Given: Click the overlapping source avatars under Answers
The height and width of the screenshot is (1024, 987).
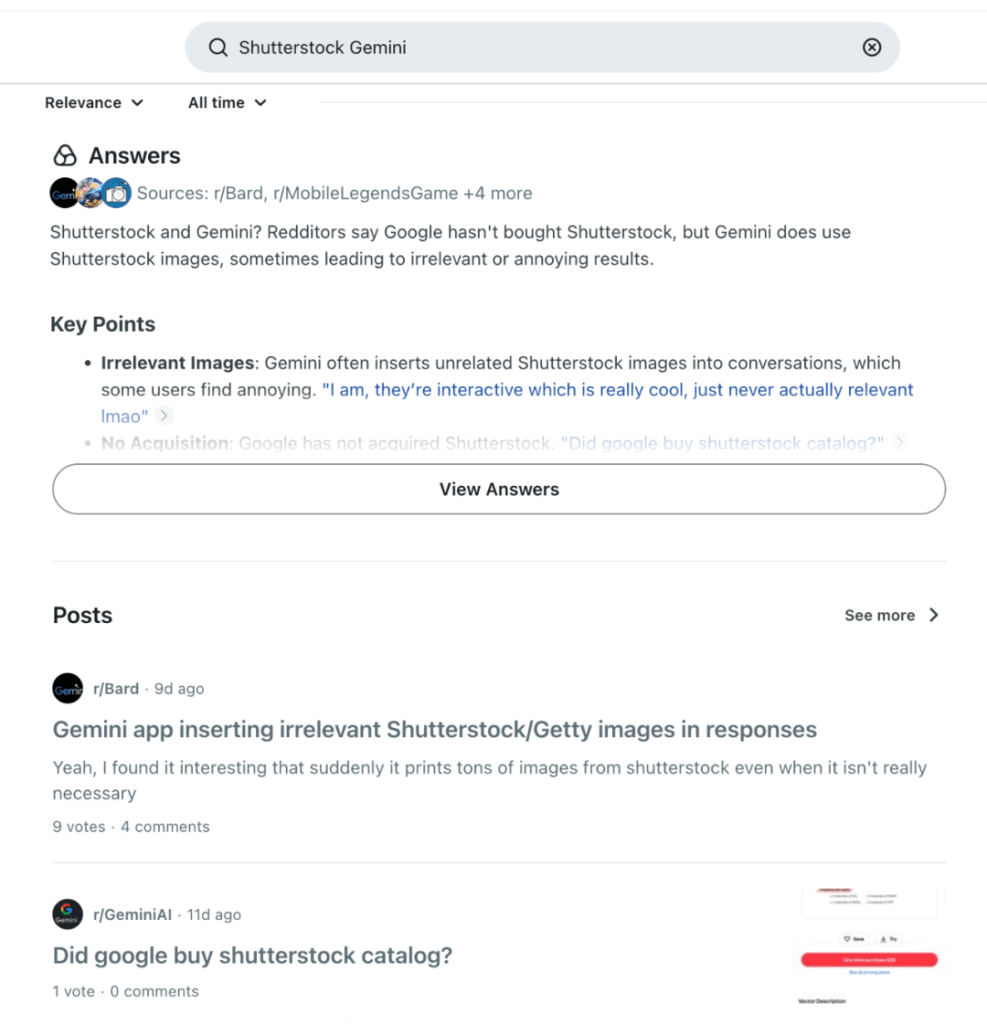Looking at the screenshot, I should [90, 193].
